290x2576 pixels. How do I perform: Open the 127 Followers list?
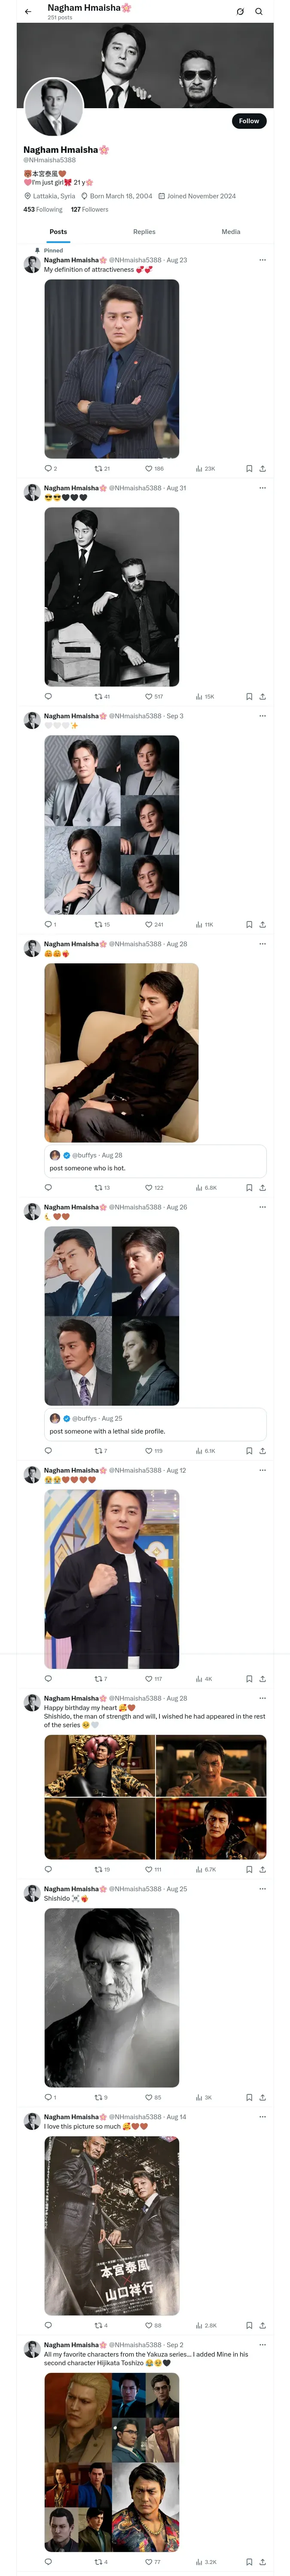tap(90, 210)
